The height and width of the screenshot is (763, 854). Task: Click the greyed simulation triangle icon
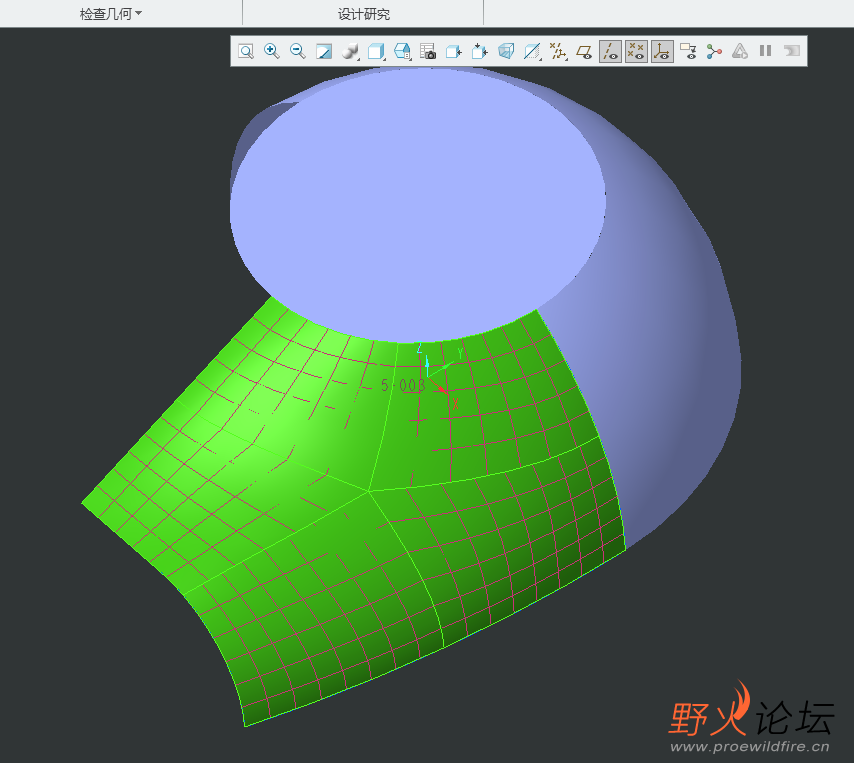point(740,52)
